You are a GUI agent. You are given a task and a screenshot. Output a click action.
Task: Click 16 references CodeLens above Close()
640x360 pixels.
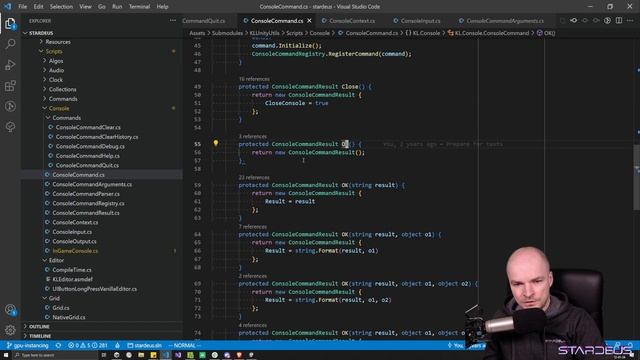(x=254, y=79)
